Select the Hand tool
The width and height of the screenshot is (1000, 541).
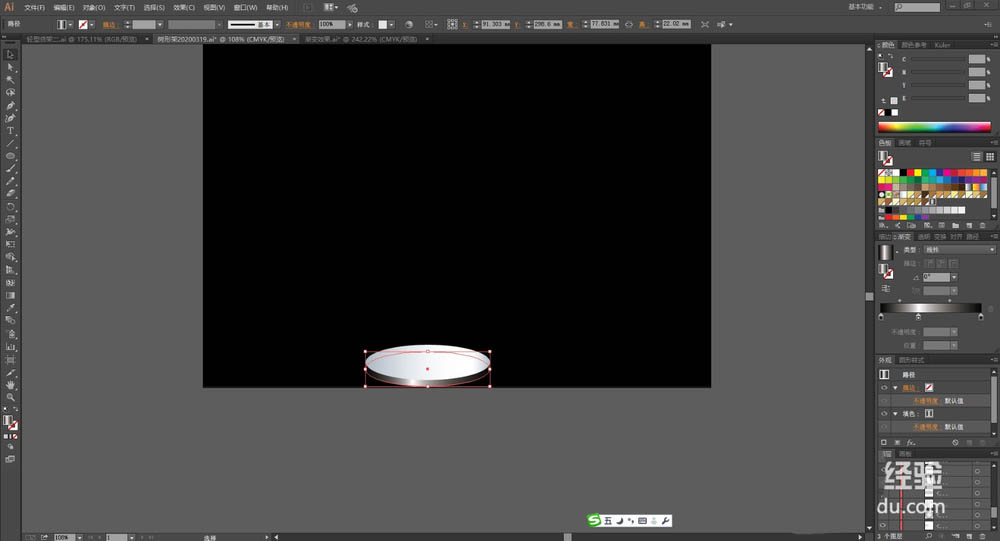point(10,385)
